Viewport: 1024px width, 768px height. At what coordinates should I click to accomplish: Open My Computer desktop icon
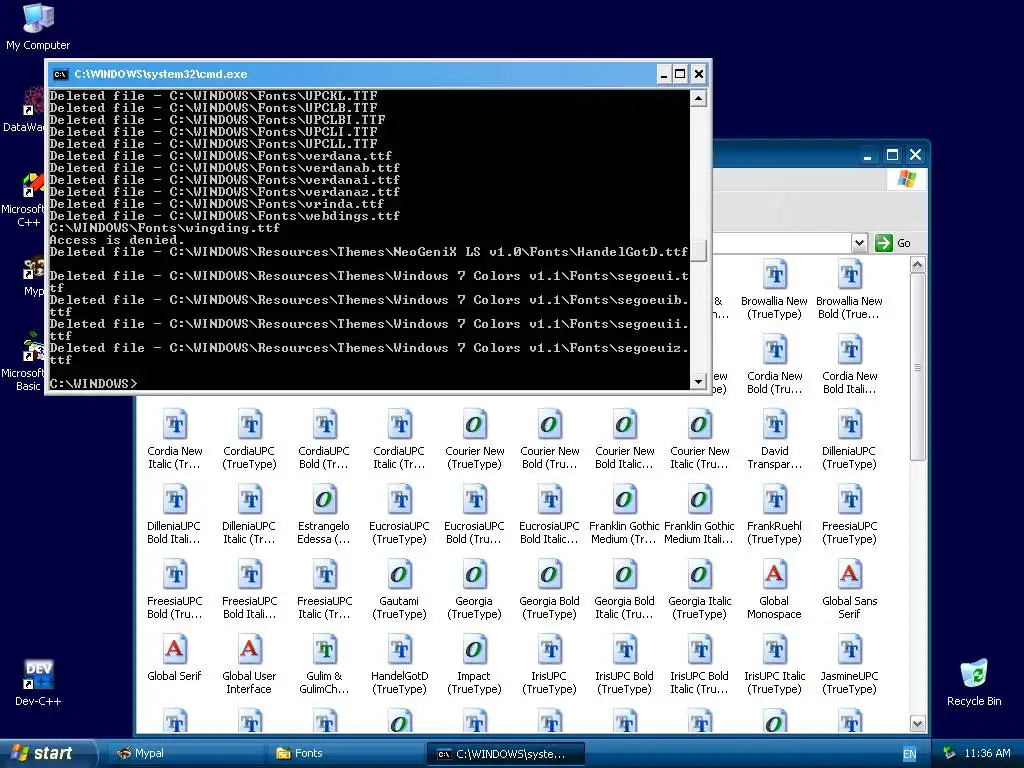tap(38, 26)
